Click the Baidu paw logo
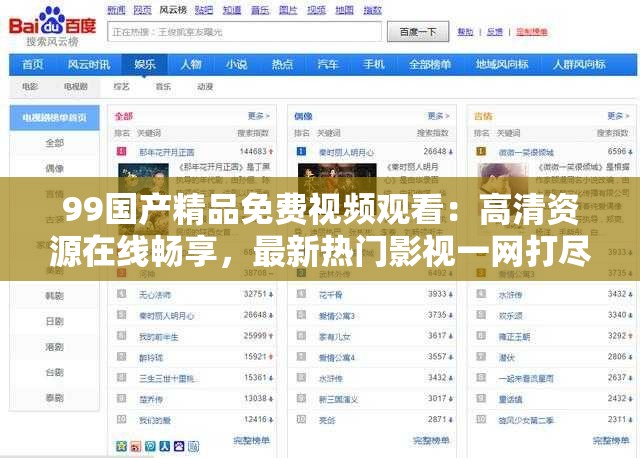The width and height of the screenshot is (640, 458). 52,20
